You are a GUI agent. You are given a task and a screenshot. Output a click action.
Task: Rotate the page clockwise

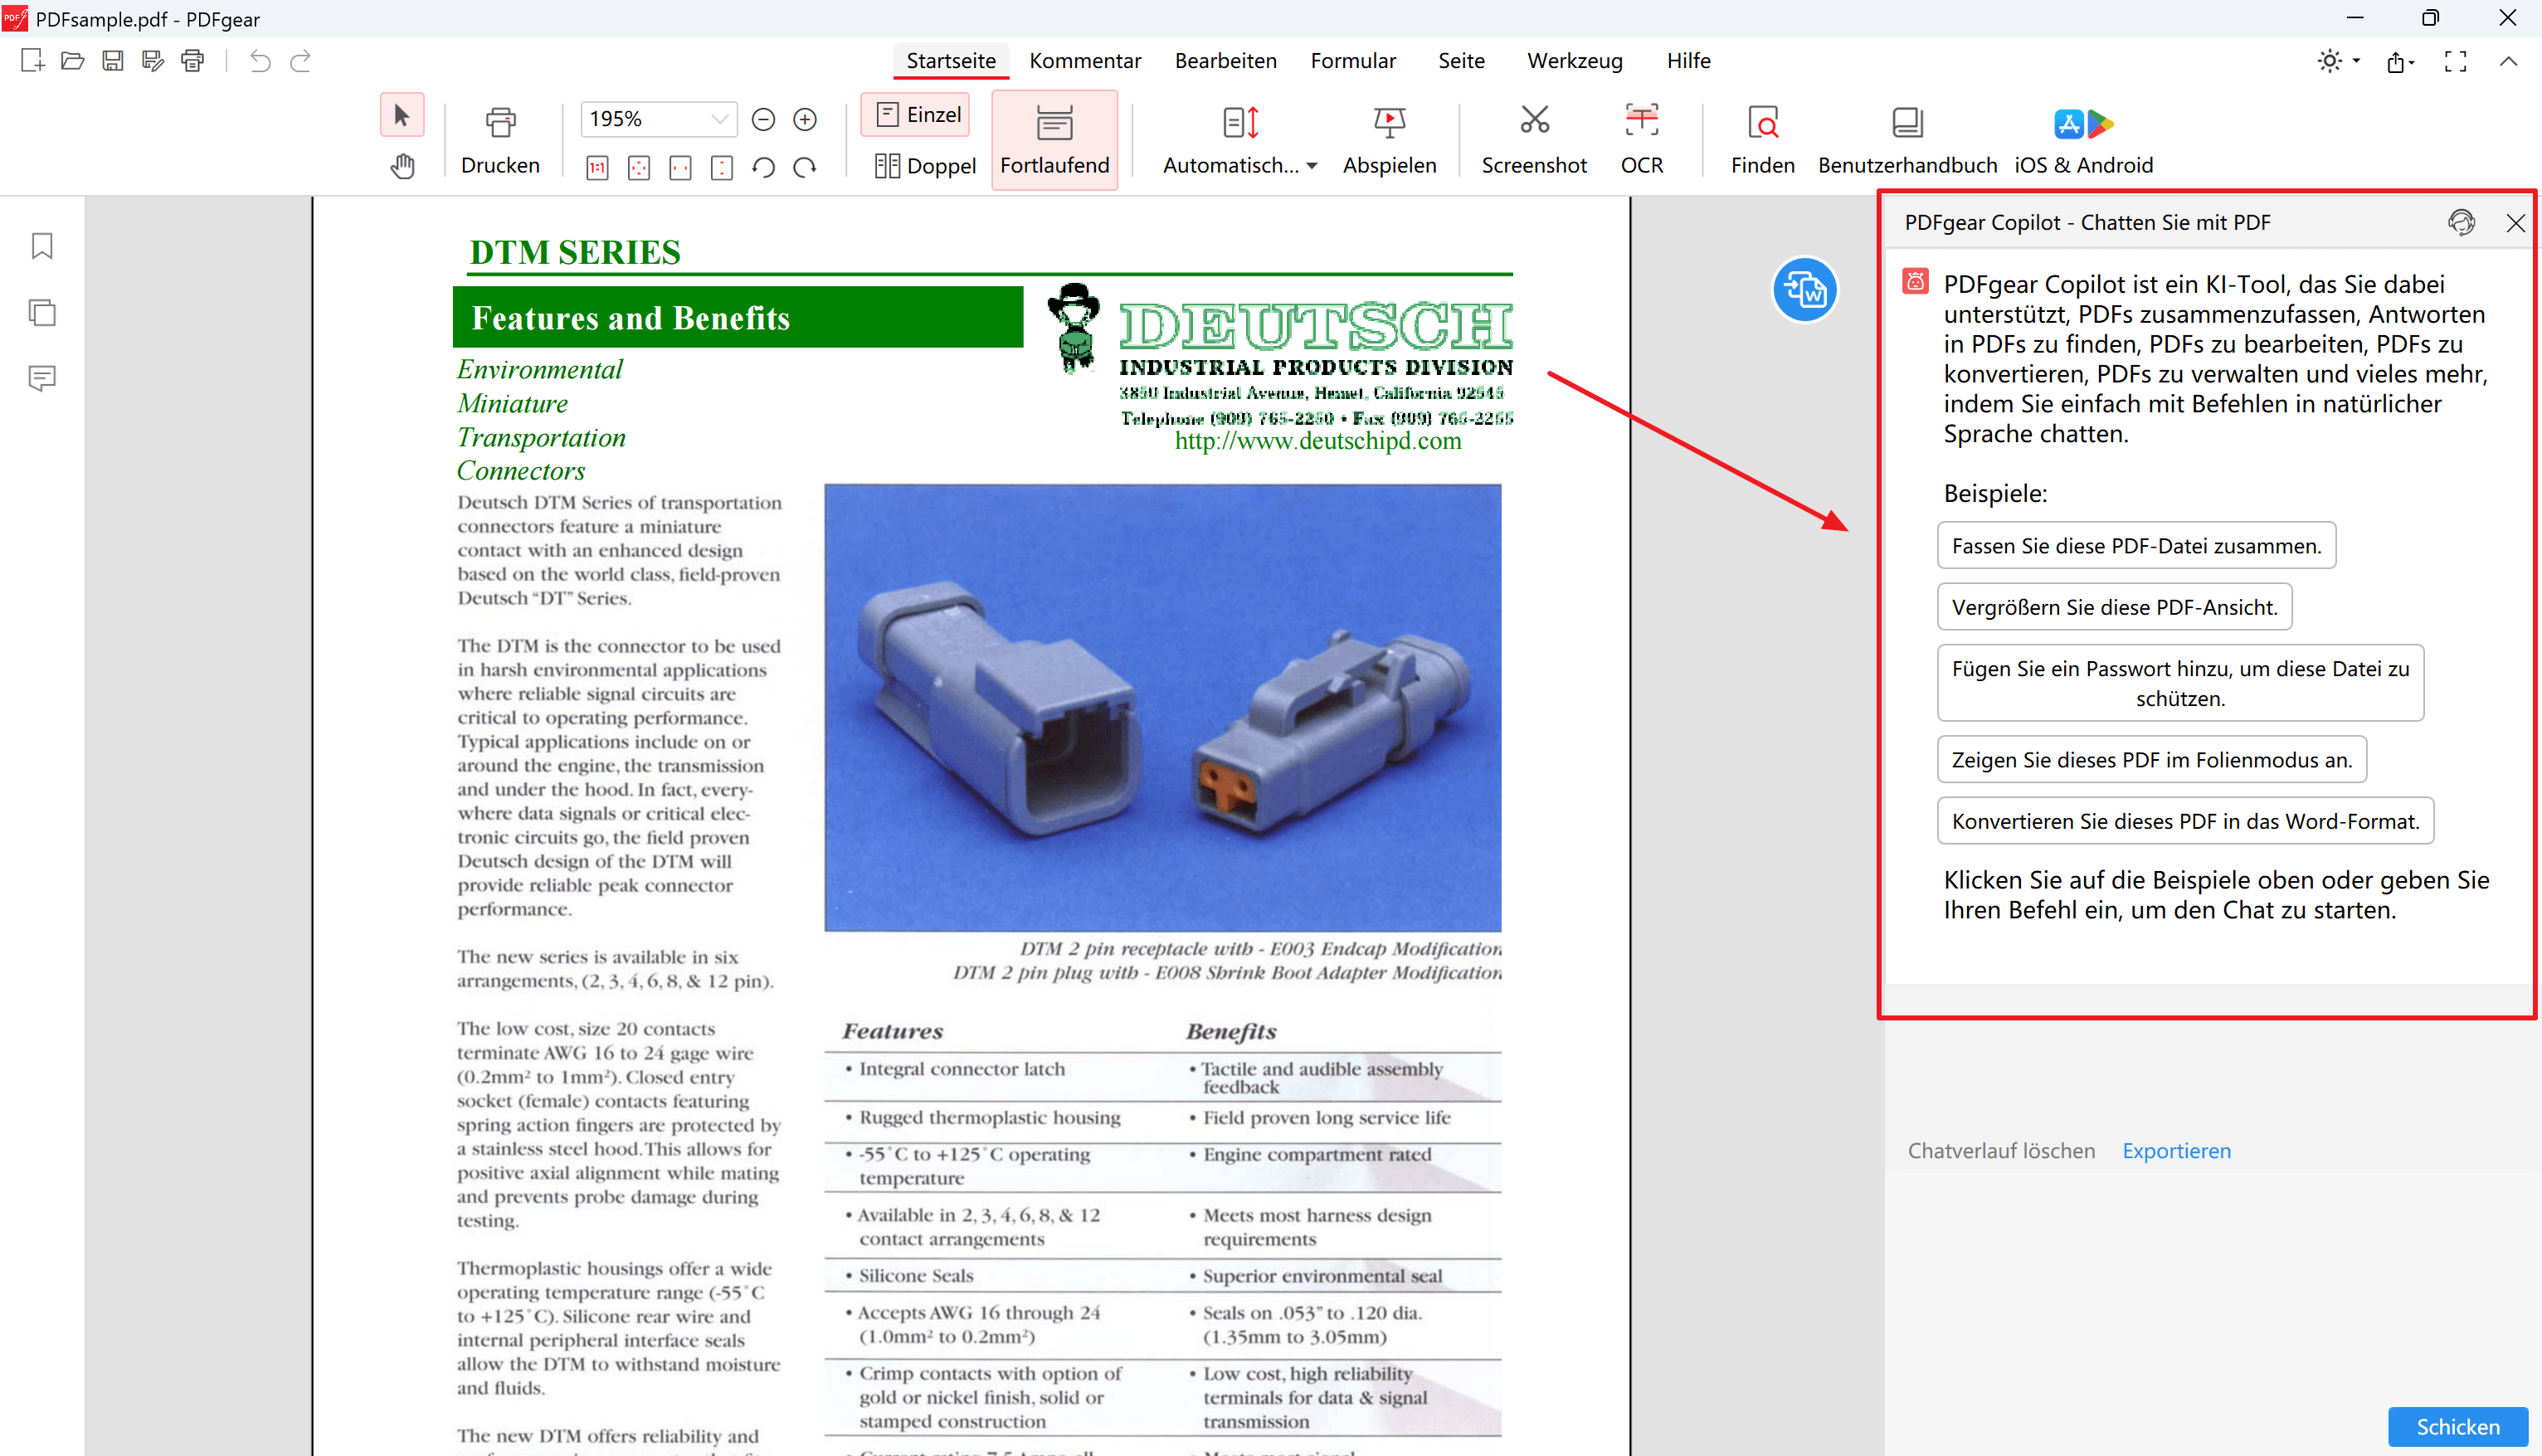tap(805, 167)
